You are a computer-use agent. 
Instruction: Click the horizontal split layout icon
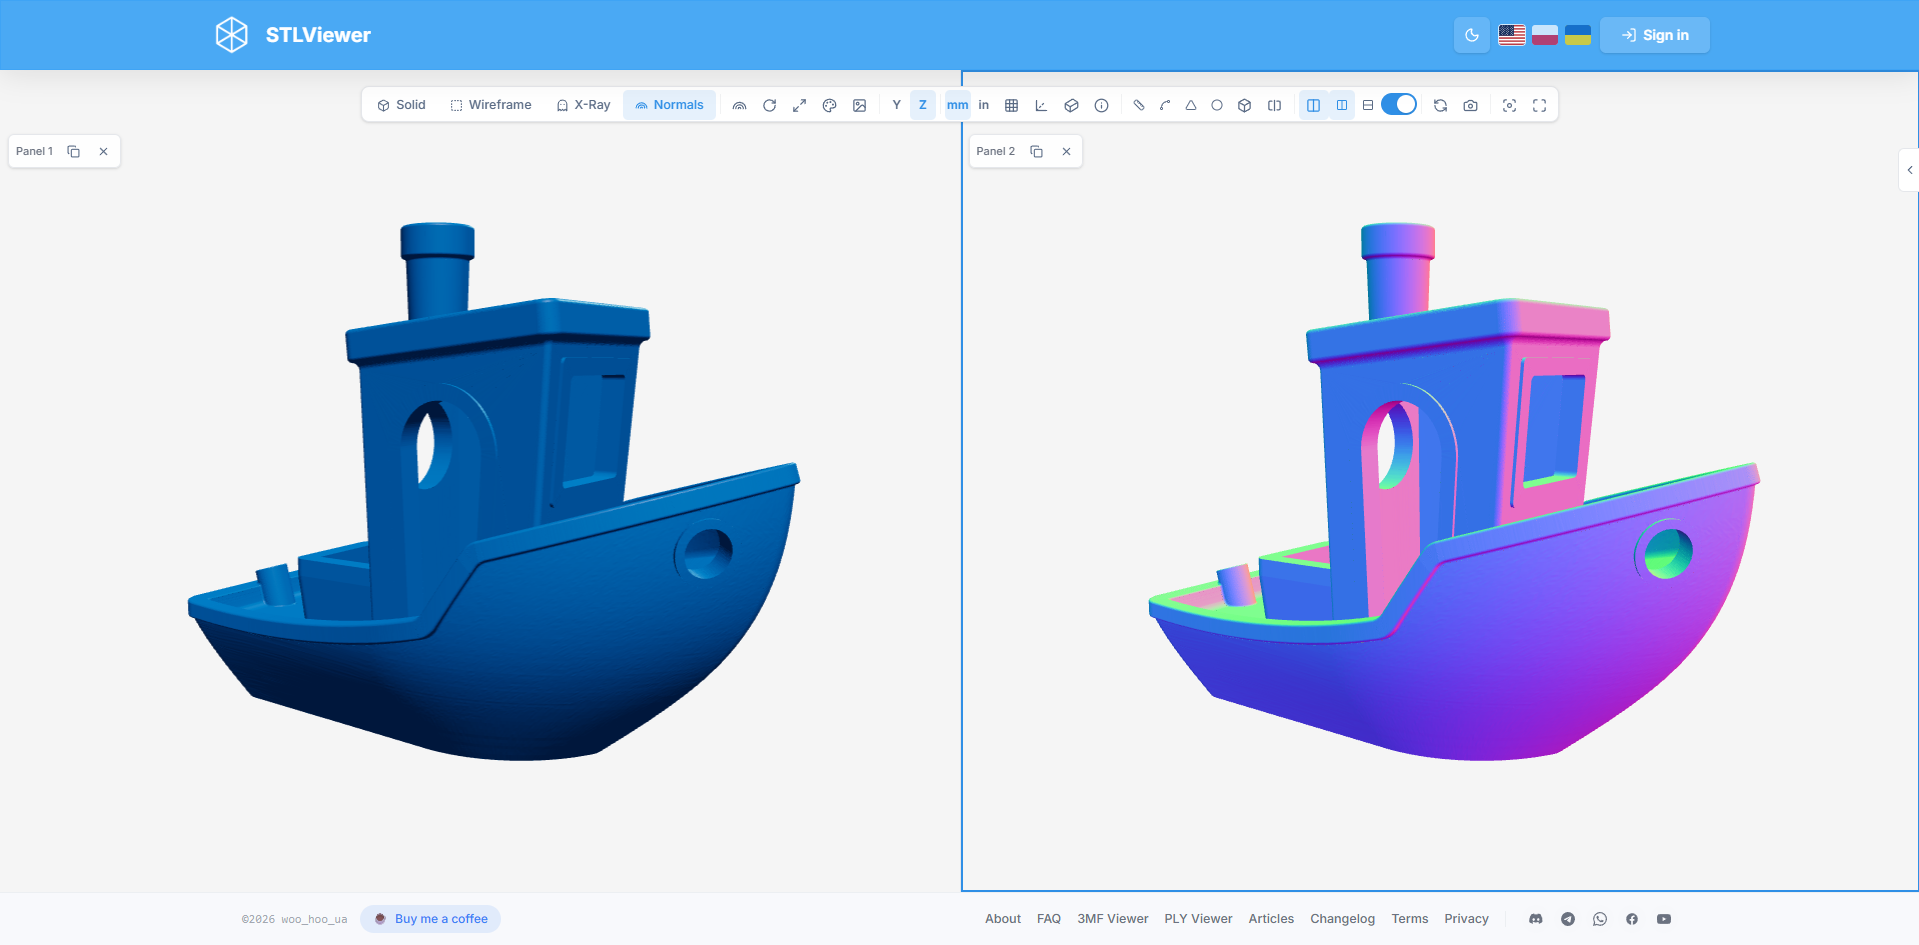click(1368, 105)
